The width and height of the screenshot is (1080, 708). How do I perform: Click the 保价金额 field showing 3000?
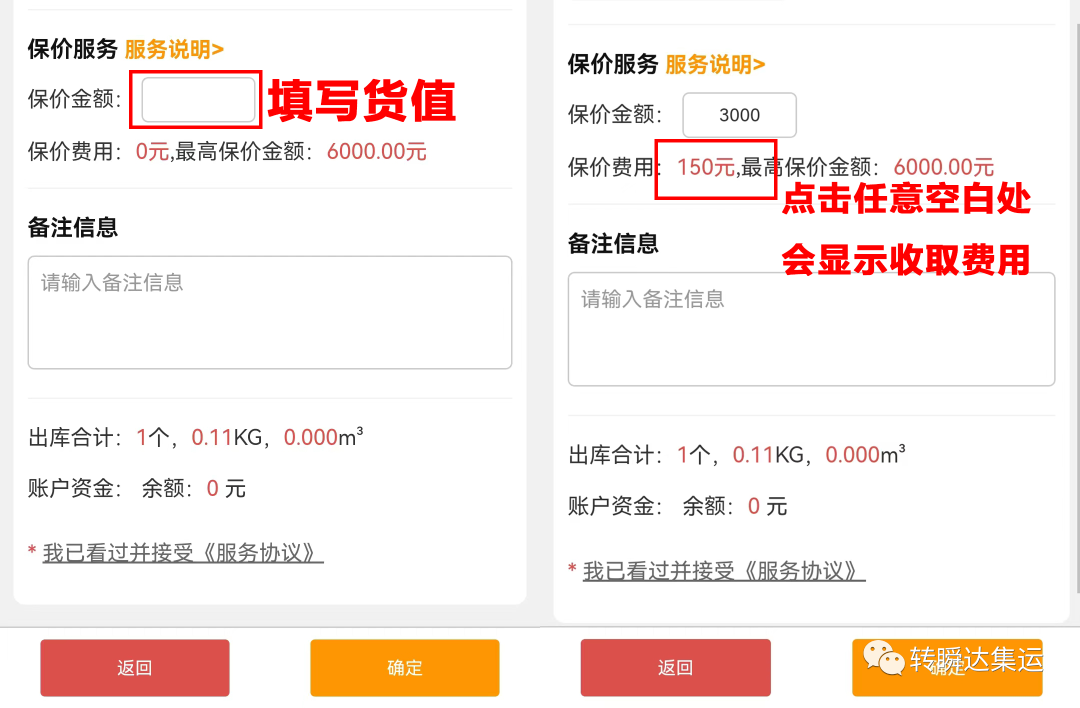[x=739, y=115]
